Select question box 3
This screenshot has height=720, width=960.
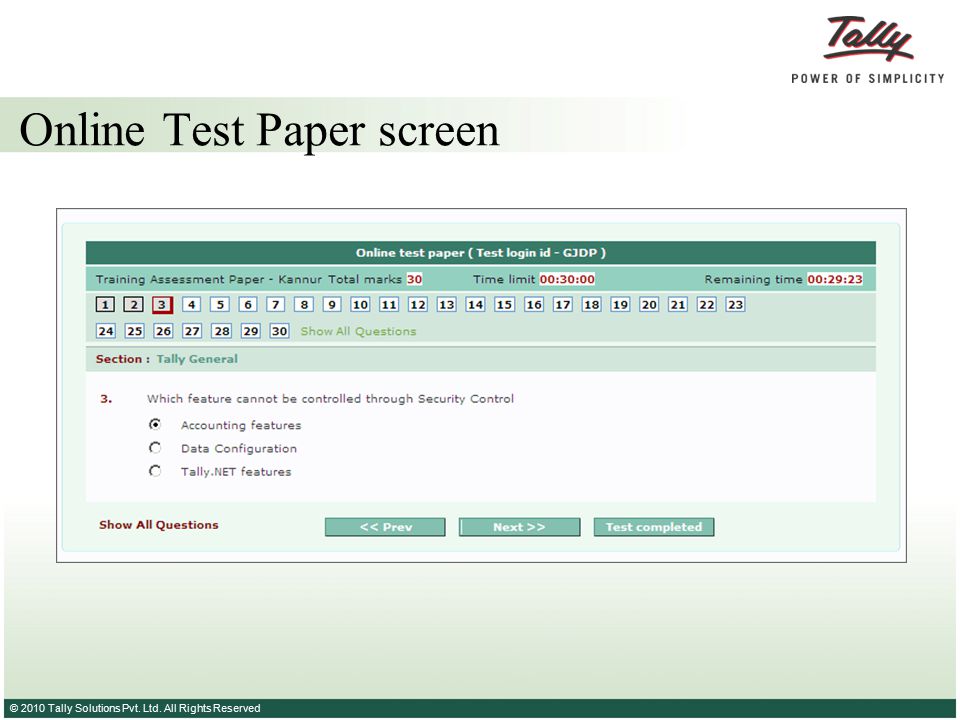162,305
